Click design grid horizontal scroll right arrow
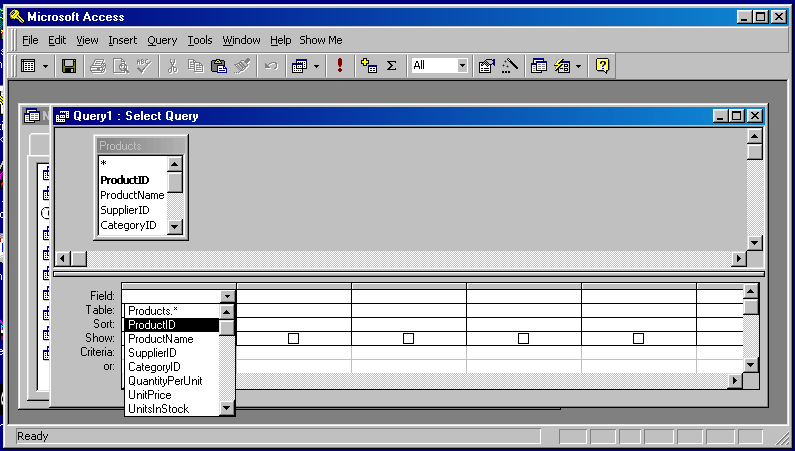 [x=735, y=380]
